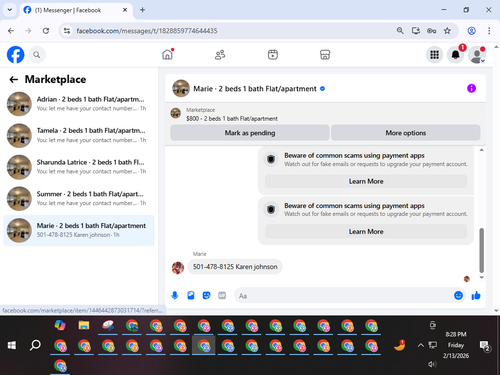Go back from Marketplace chats list
Image resolution: width=500 pixels, height=375 pixels.
(x=14, y=79)
